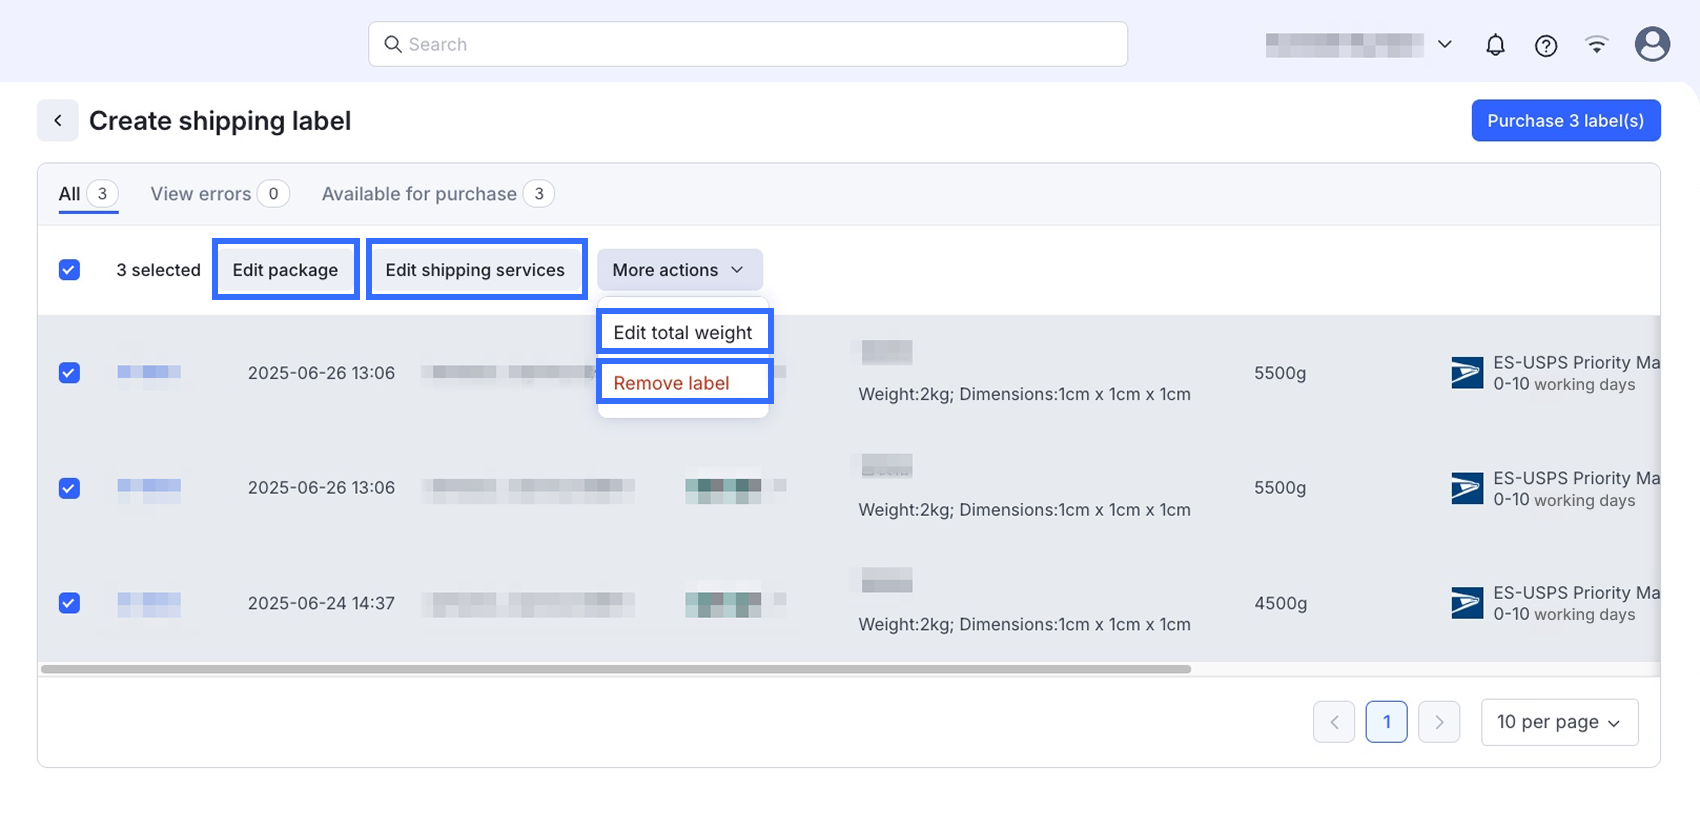The width and height of the screenshot is (1700, 818).
Task: Click the horizontal table scrollbar
Action: click(x=616, y=669)
